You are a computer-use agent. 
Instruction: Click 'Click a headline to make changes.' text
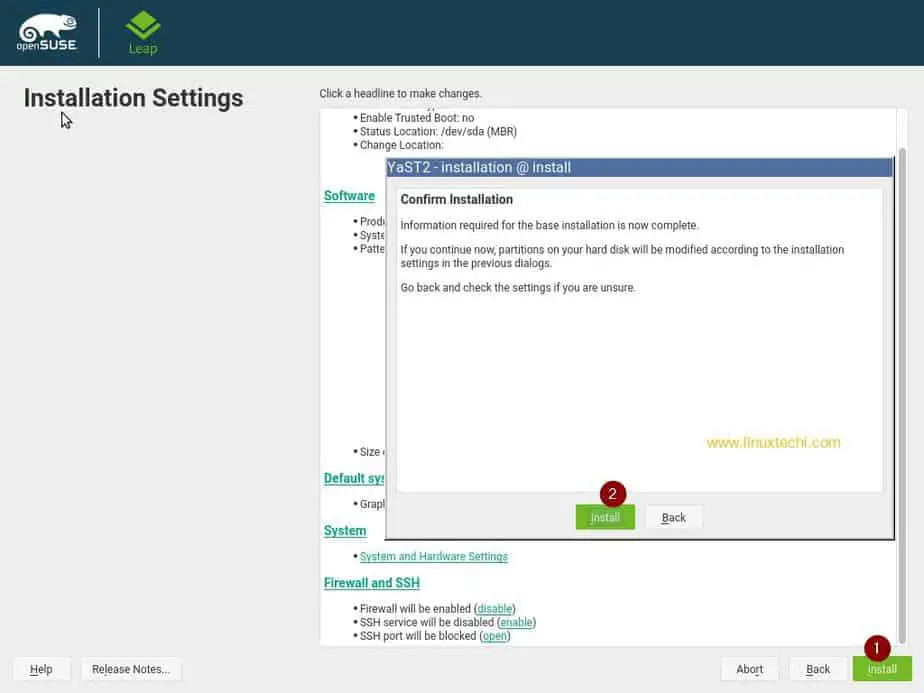401,93
